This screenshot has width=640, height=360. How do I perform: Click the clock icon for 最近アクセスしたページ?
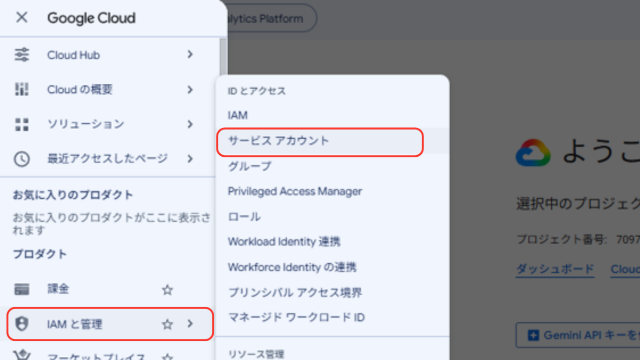[x=22, y=159]
